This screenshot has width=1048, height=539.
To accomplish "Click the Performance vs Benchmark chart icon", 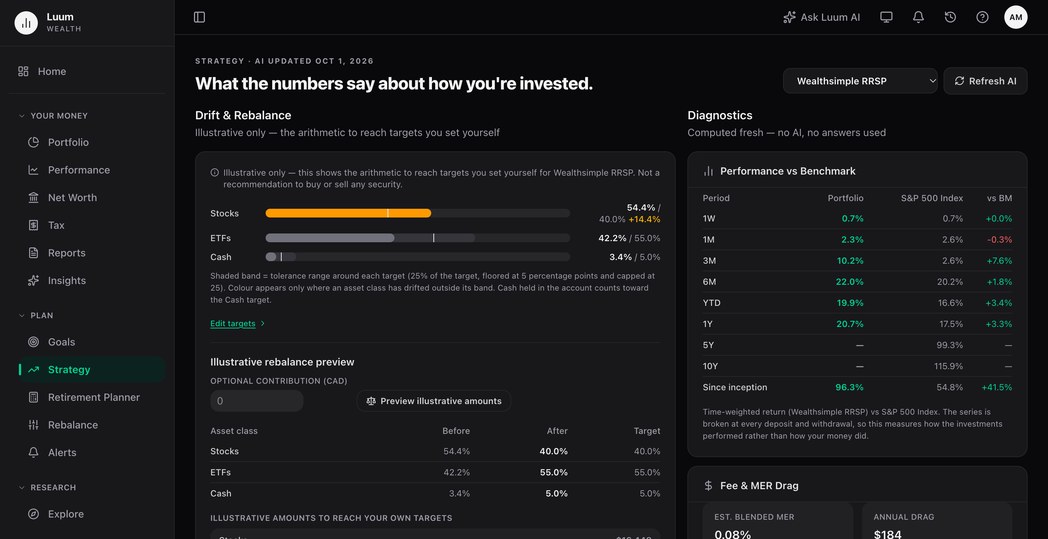I will coord(708,171).
